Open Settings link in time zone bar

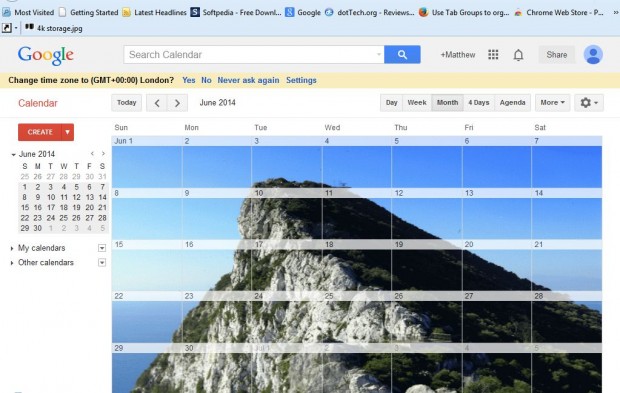click(301, 80)
